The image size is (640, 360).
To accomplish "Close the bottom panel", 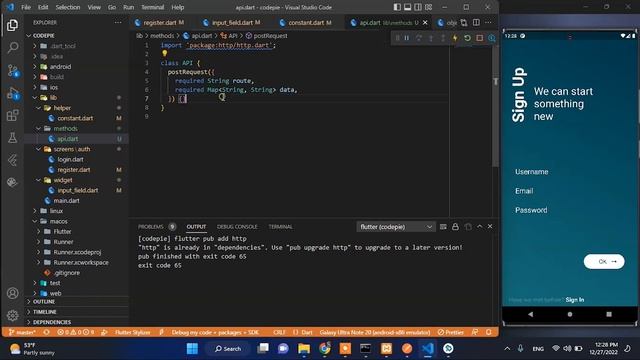I will click(x=490, y=227).
